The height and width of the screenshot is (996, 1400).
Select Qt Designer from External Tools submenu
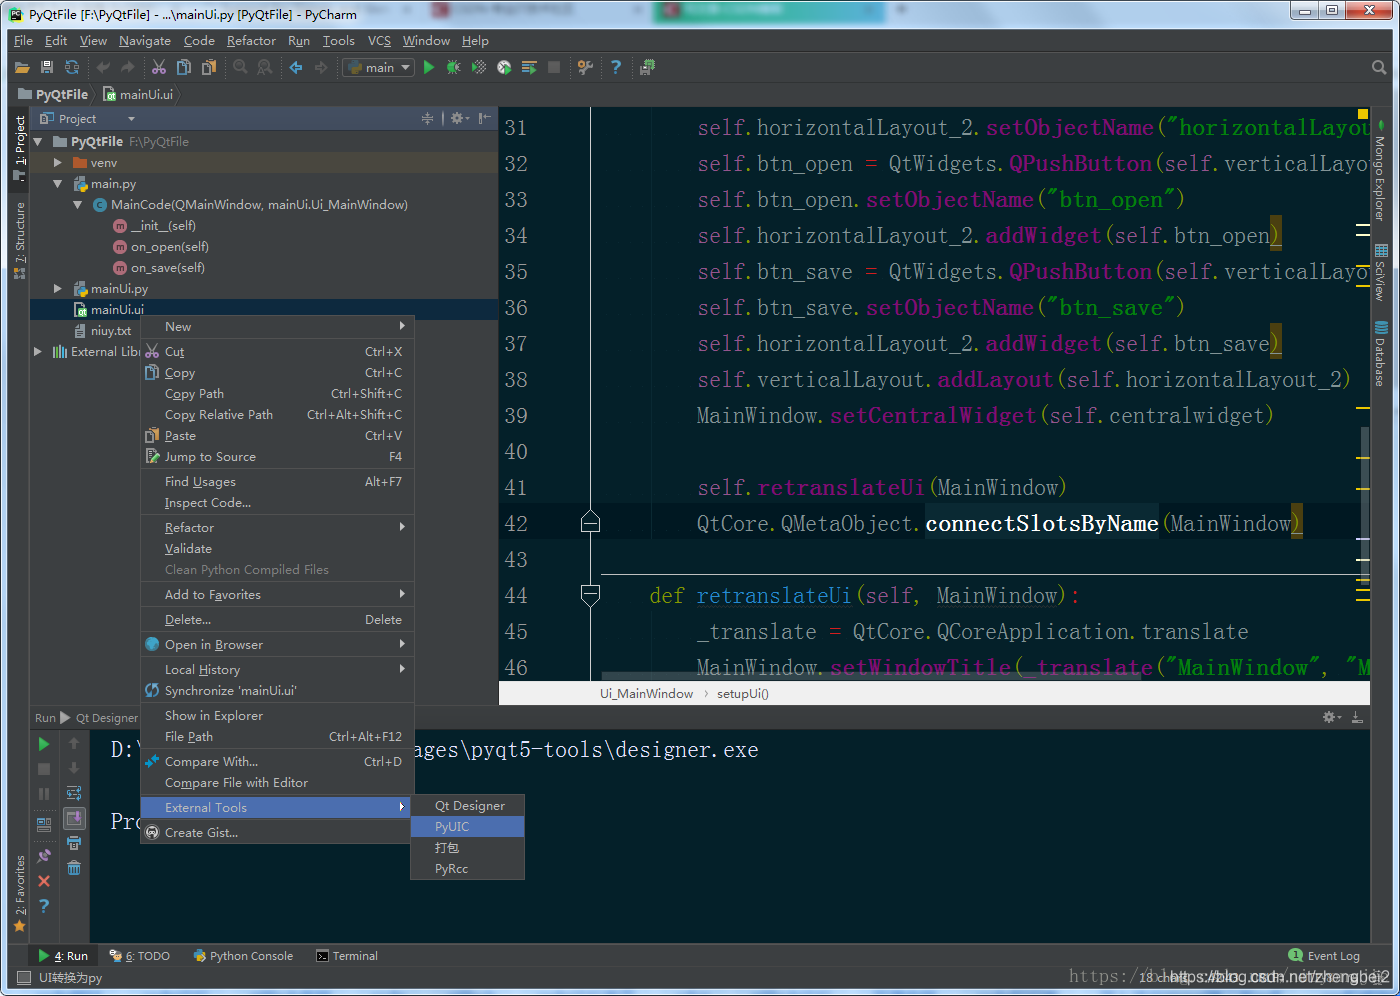467,806
